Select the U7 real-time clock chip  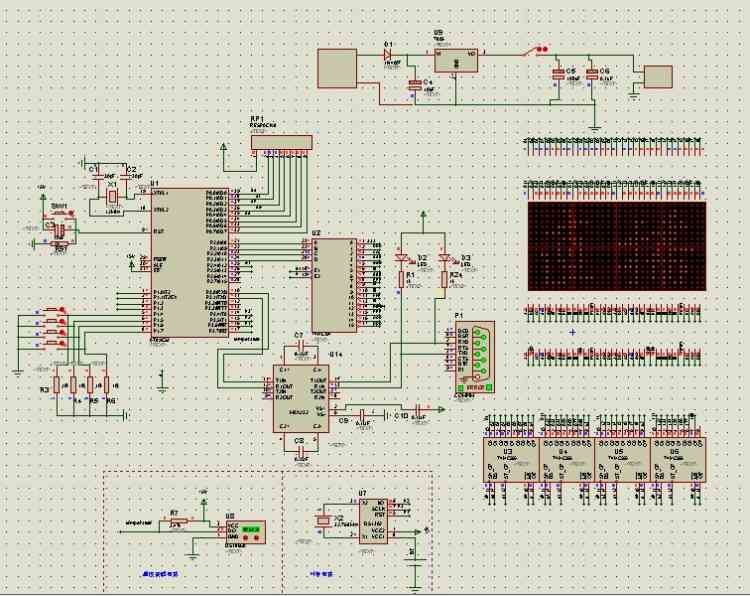[373, 521]
